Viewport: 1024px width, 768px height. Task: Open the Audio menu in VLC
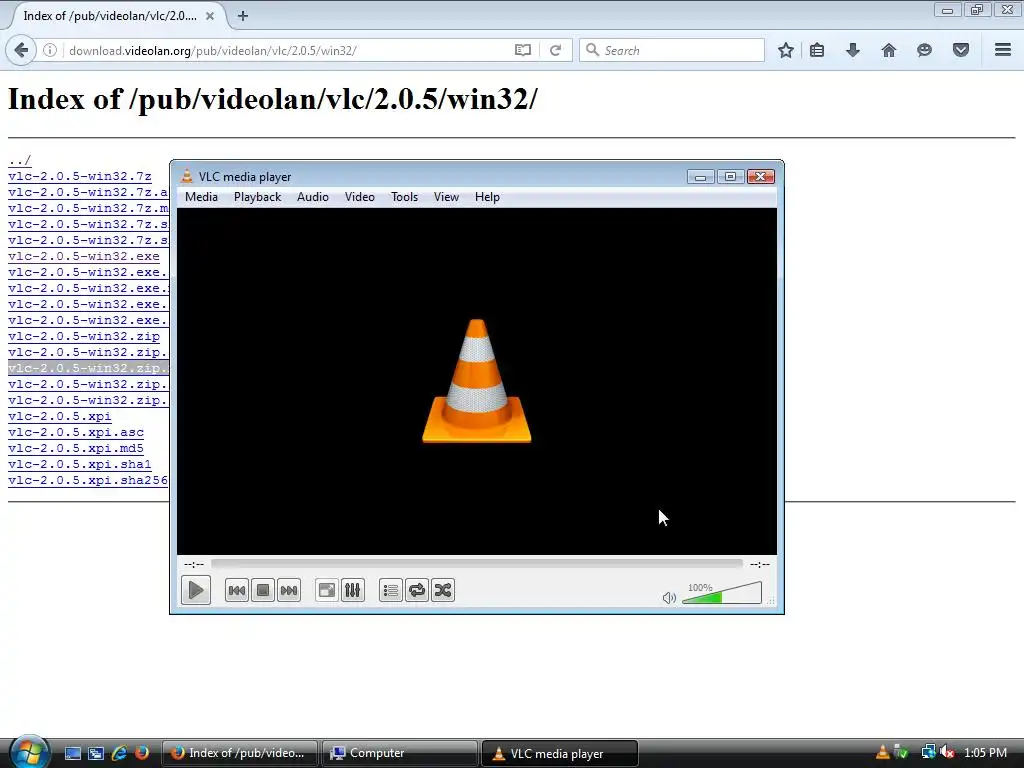[313, 197]
